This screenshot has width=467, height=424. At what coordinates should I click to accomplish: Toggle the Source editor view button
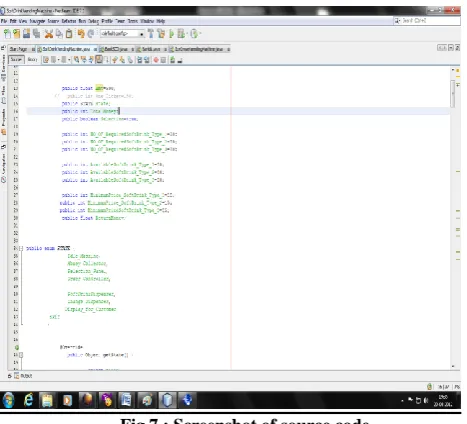click(16, 59)
